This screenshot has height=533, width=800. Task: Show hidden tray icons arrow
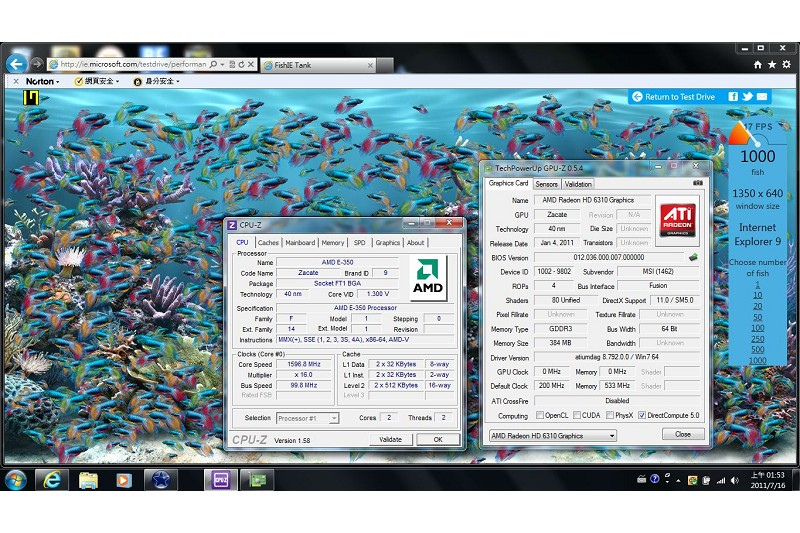pos(678,480)
